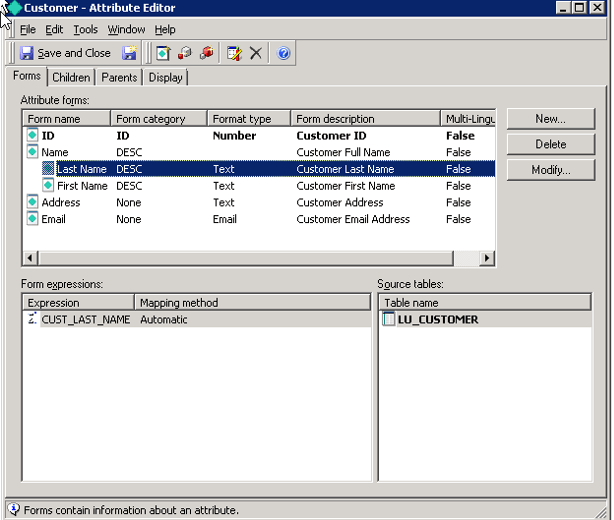Open the Parents tab
Viewport: 614px width, 520px height.
[x=119, y=77]
